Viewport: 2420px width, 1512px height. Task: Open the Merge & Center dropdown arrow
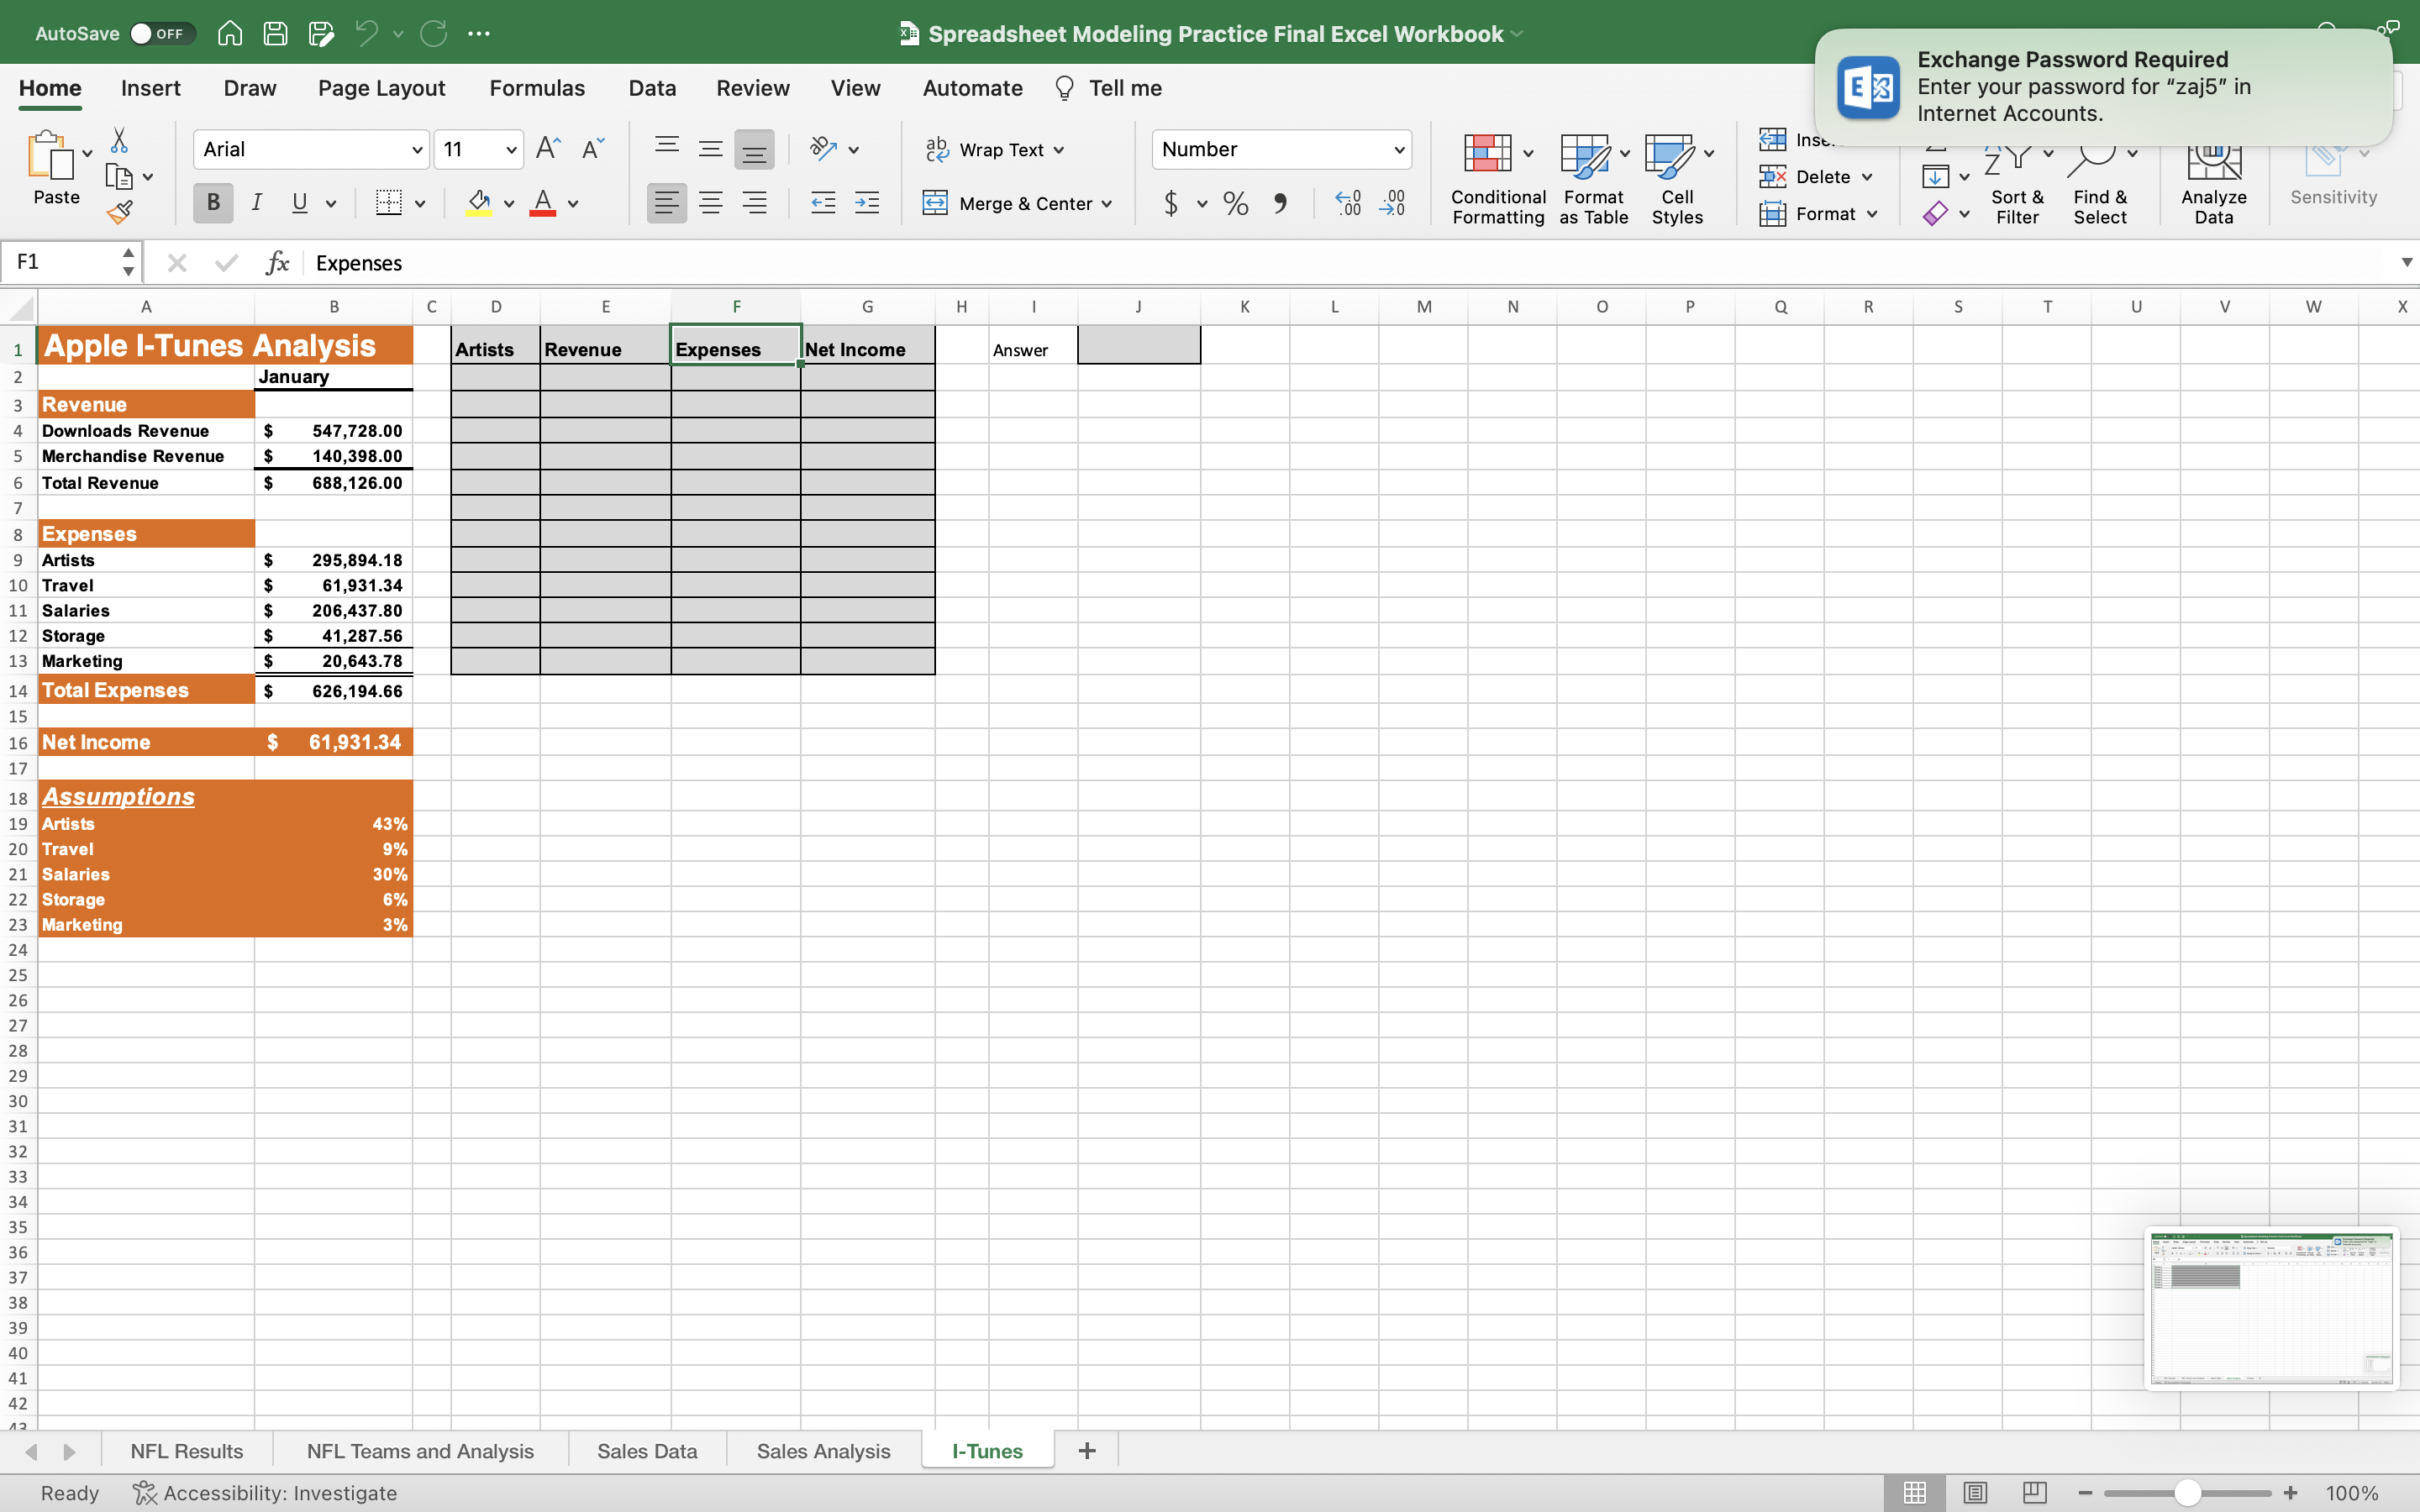click(1107, 204)
